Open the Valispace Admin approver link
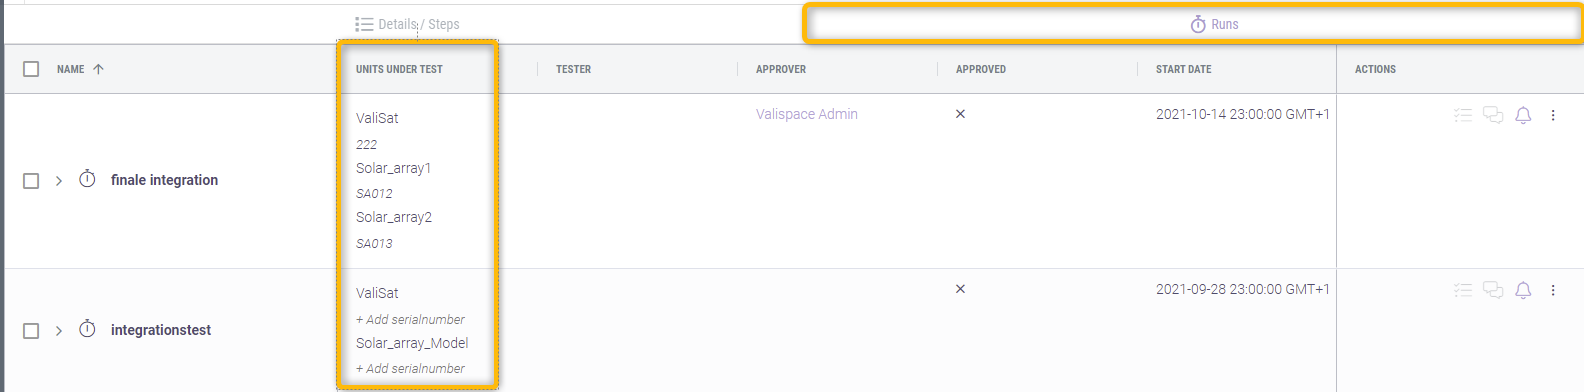1584x392 pixels. (807, 114)
